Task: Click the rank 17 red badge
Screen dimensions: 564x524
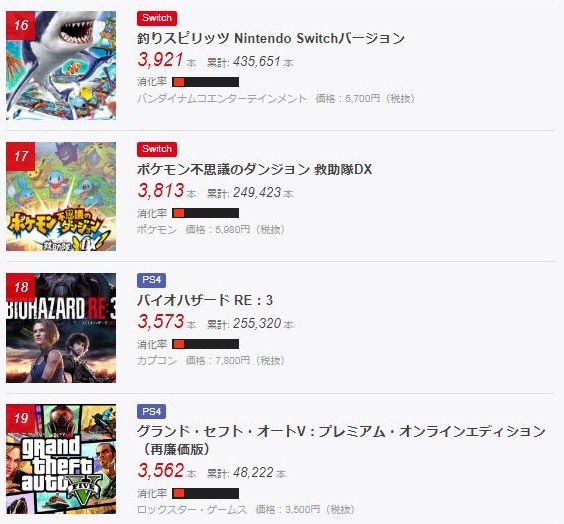Action: pyautogui.click(x=21, y=156)
